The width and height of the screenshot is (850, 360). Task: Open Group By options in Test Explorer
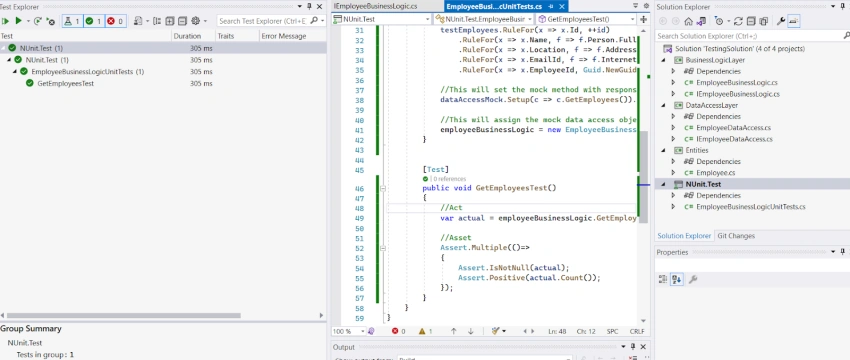[x=157, y=21]
